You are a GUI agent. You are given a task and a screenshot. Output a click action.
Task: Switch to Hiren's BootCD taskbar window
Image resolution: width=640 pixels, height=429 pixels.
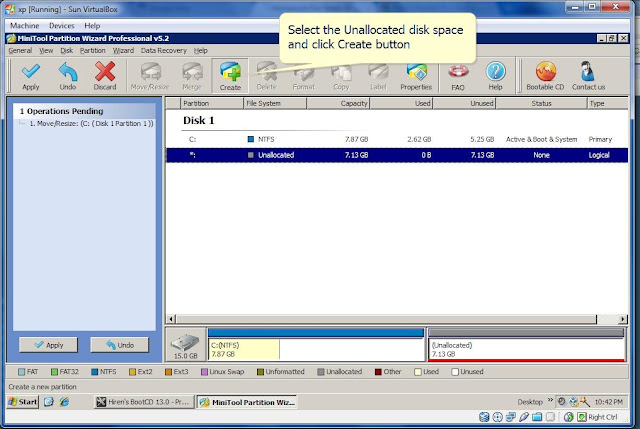(143, 402)
